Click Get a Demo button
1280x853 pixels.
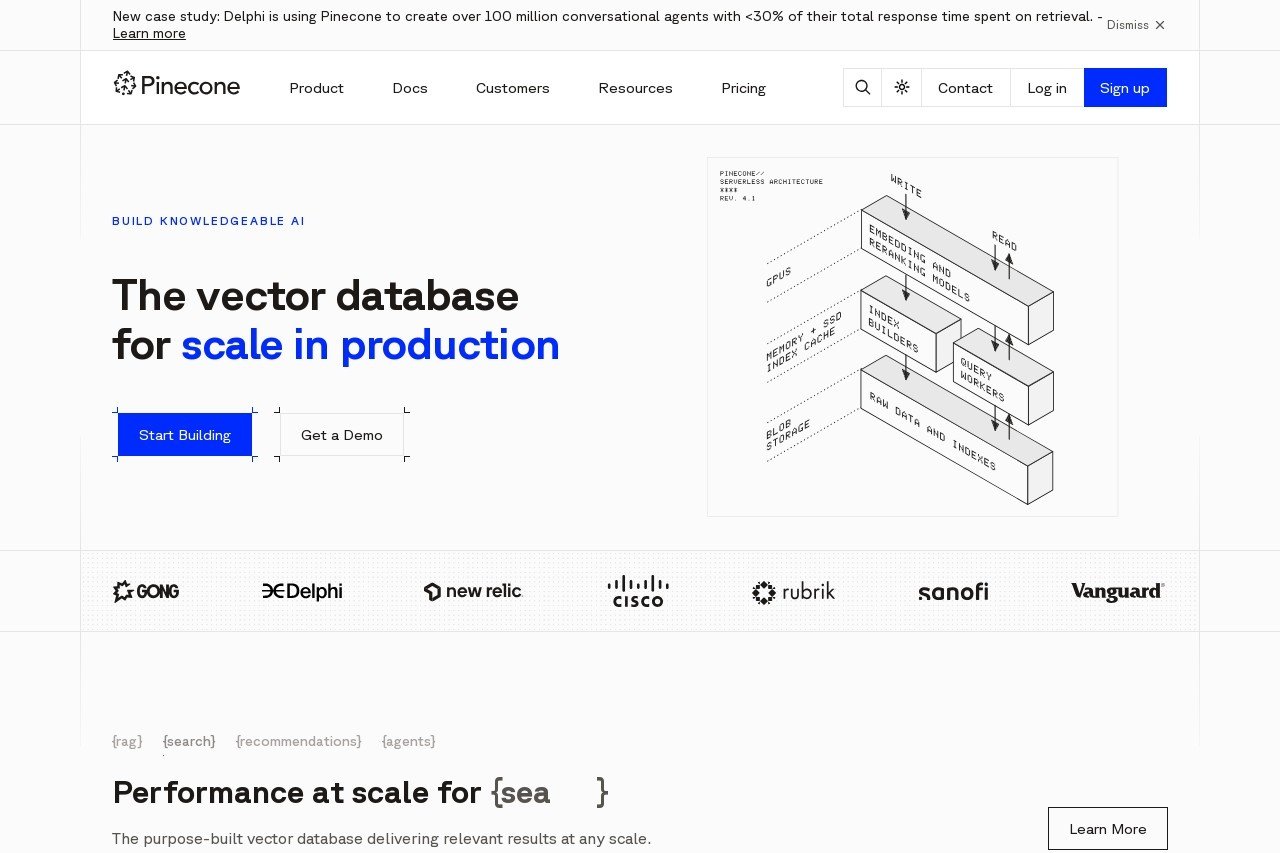pos(342,435)
